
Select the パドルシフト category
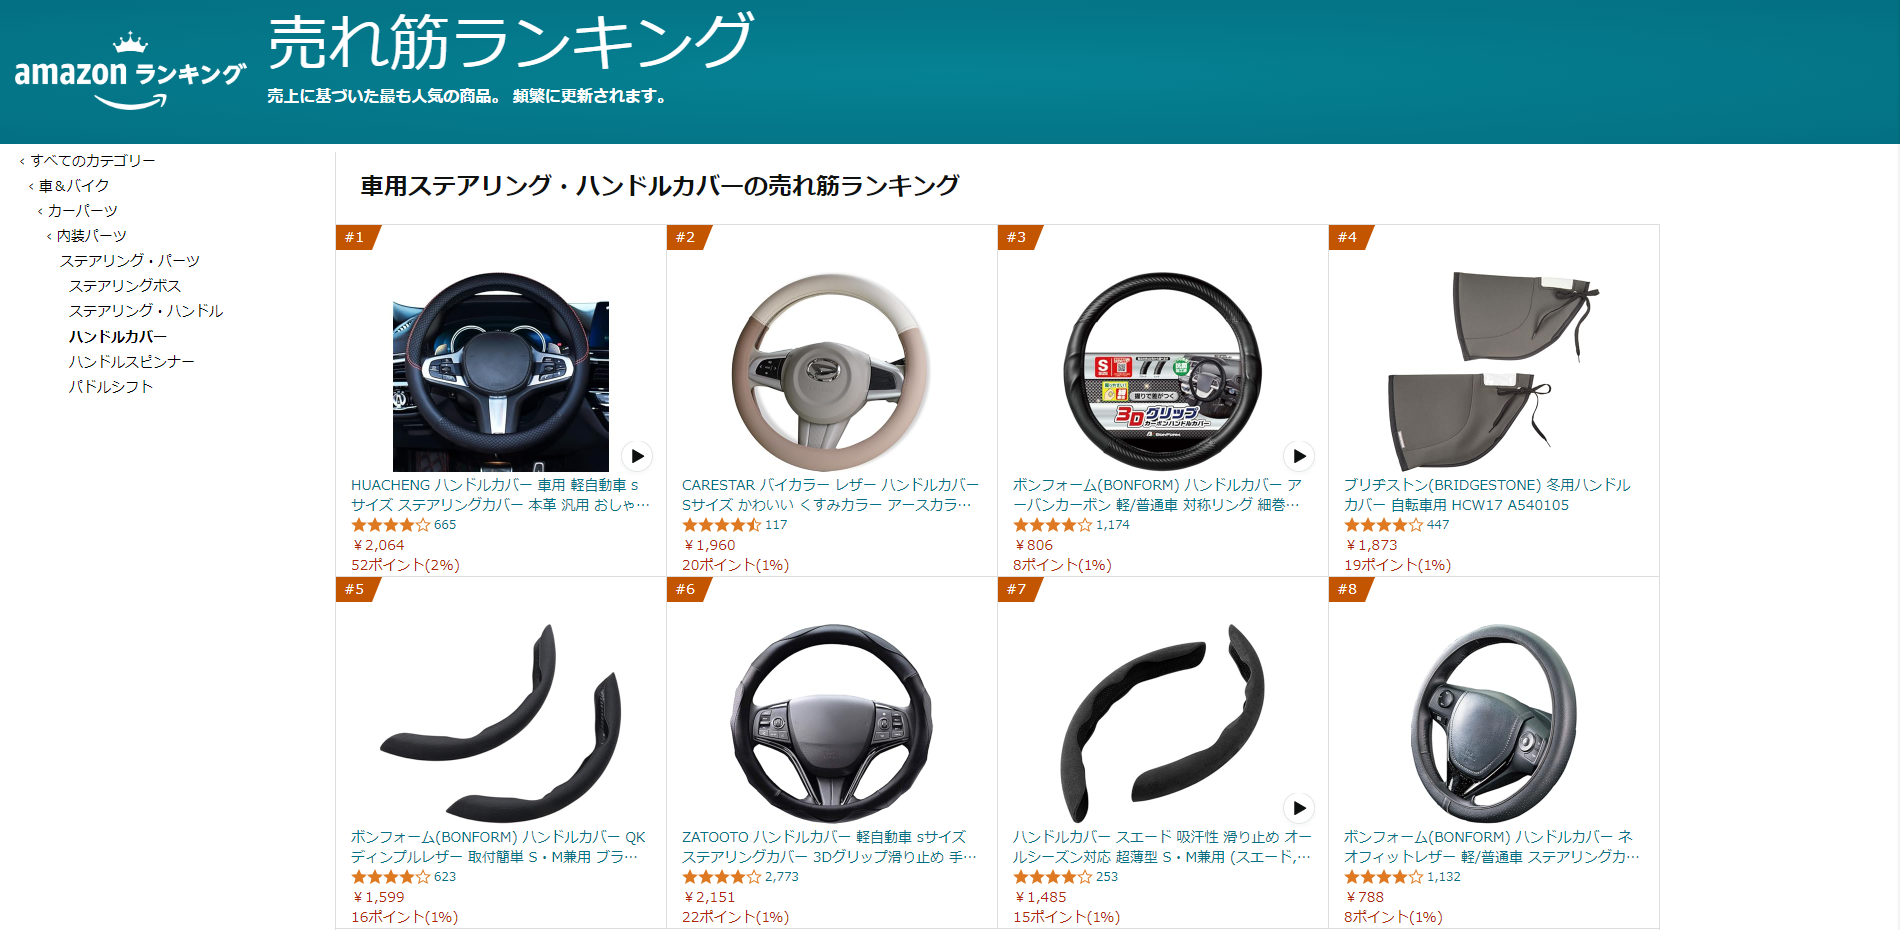(111, 386)
